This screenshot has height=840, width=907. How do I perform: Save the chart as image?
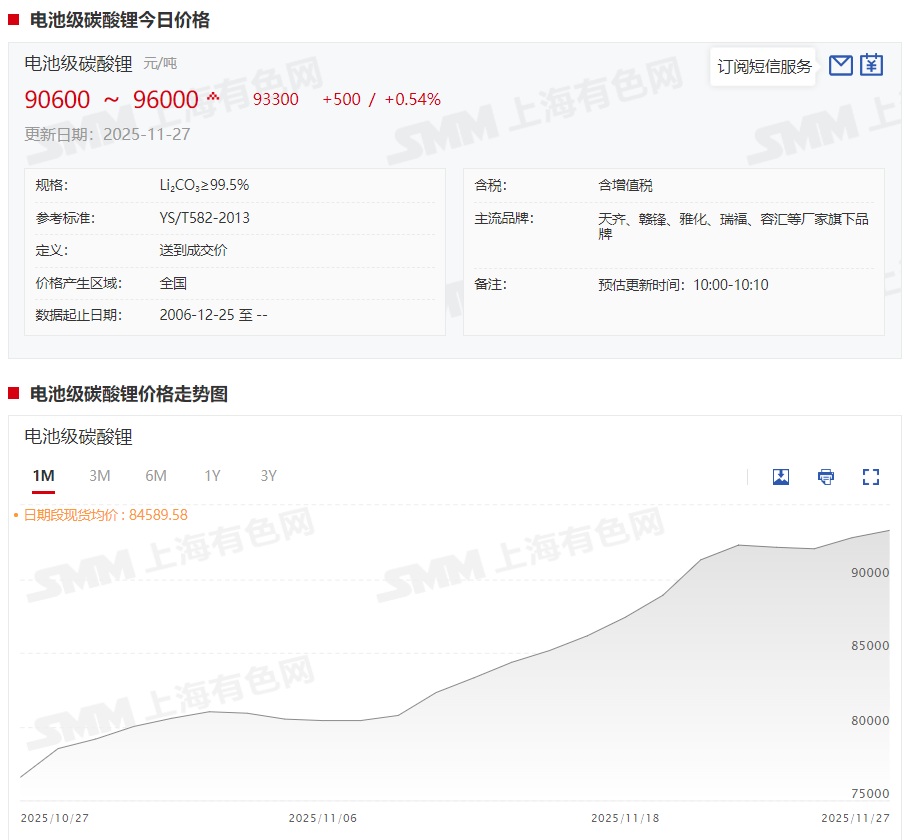click(781, 477)
